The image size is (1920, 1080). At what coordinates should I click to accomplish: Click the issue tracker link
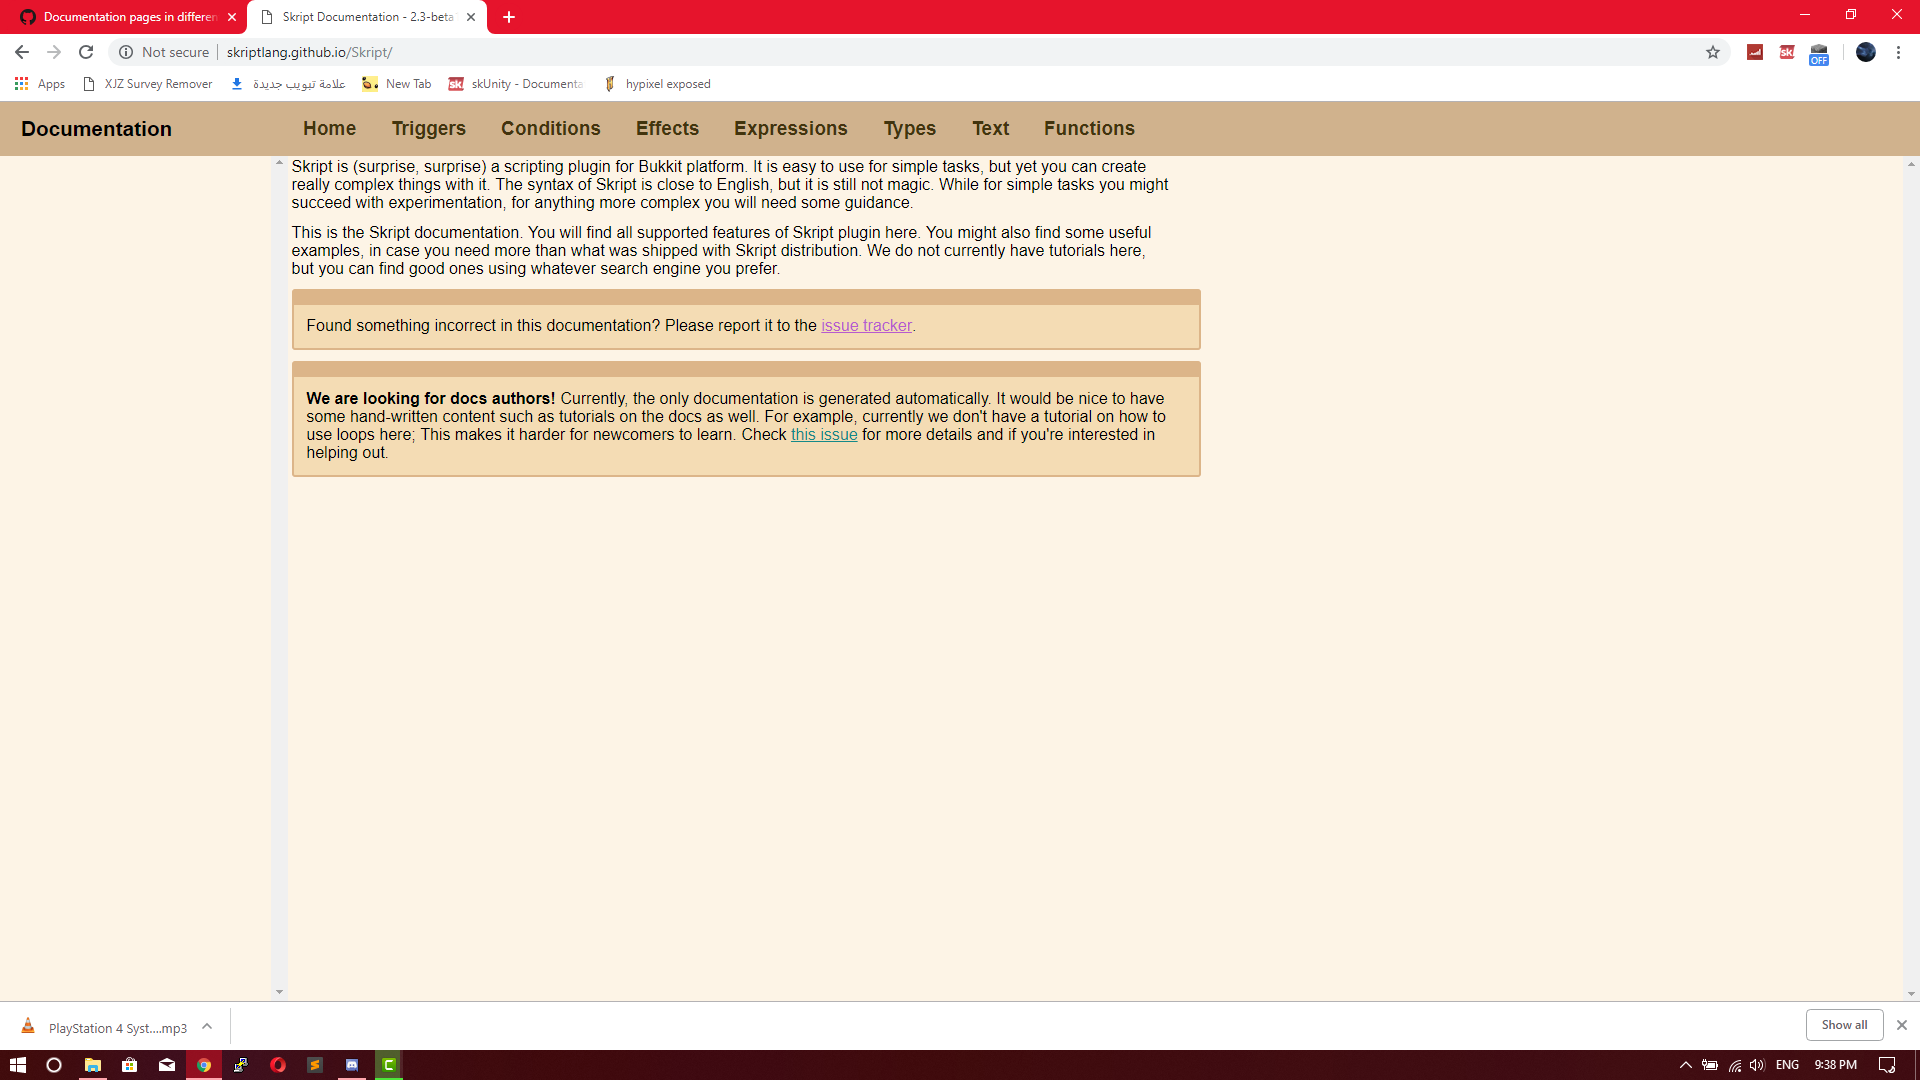(x=866, y=325)
